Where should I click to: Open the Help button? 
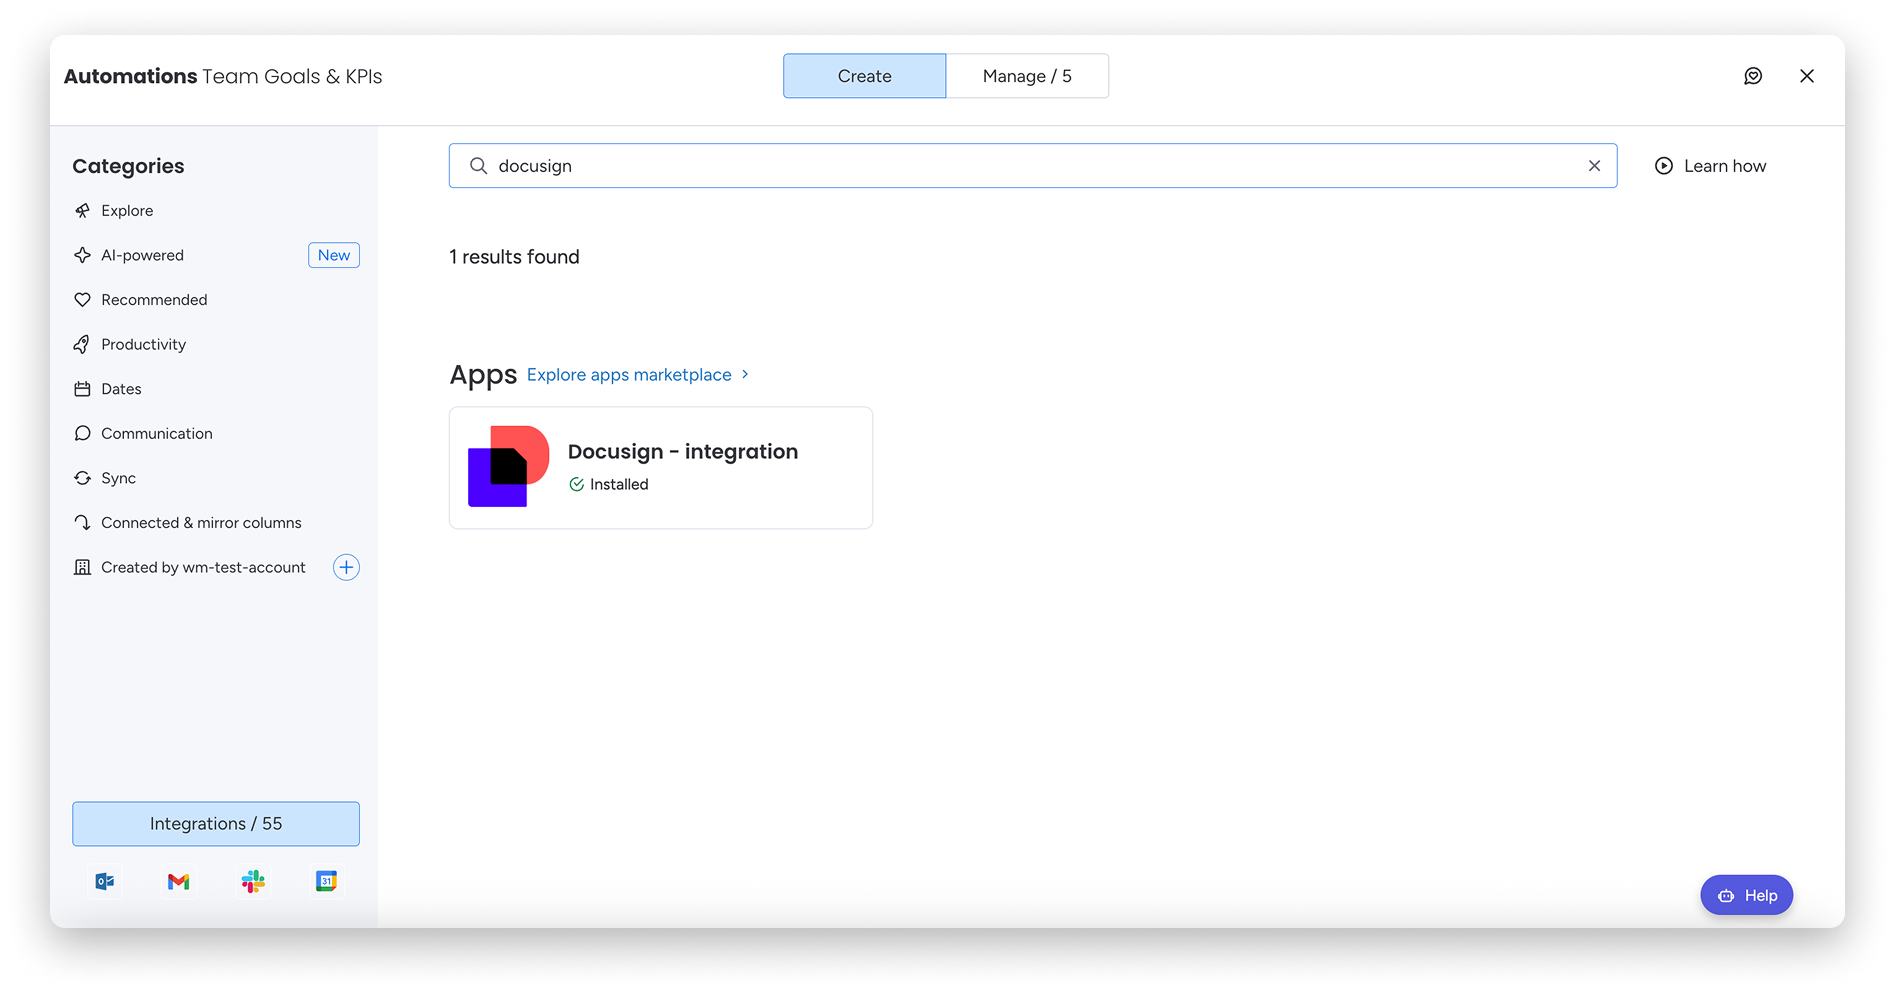point(1746,895)
